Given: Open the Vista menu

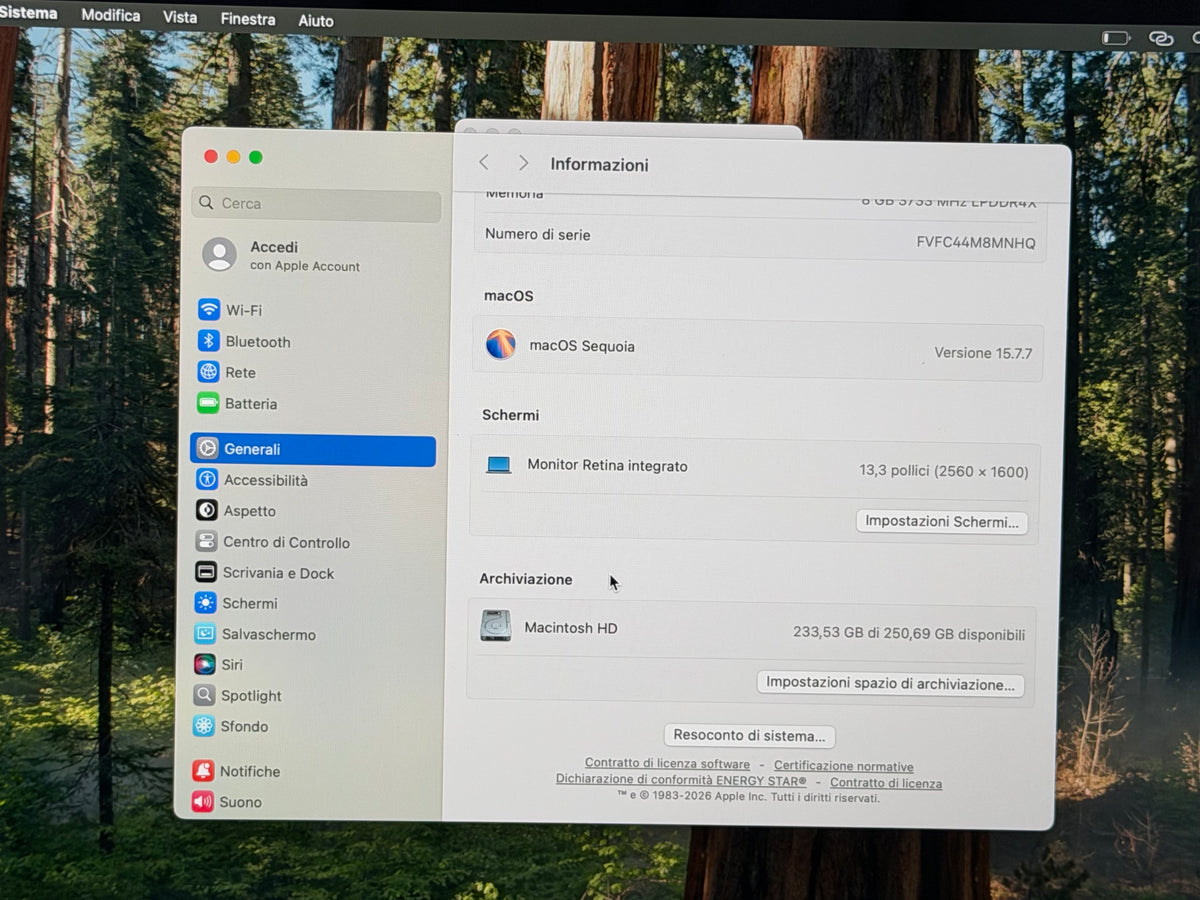Looking at the screenshot, I should point(180,17).
